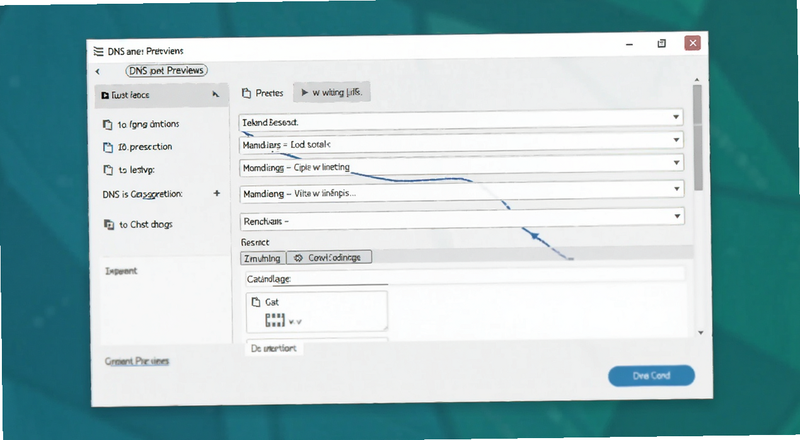Switch to the Prectes tab
The height and width of the screenshot is (440, 800).
(x=263, y=93)
